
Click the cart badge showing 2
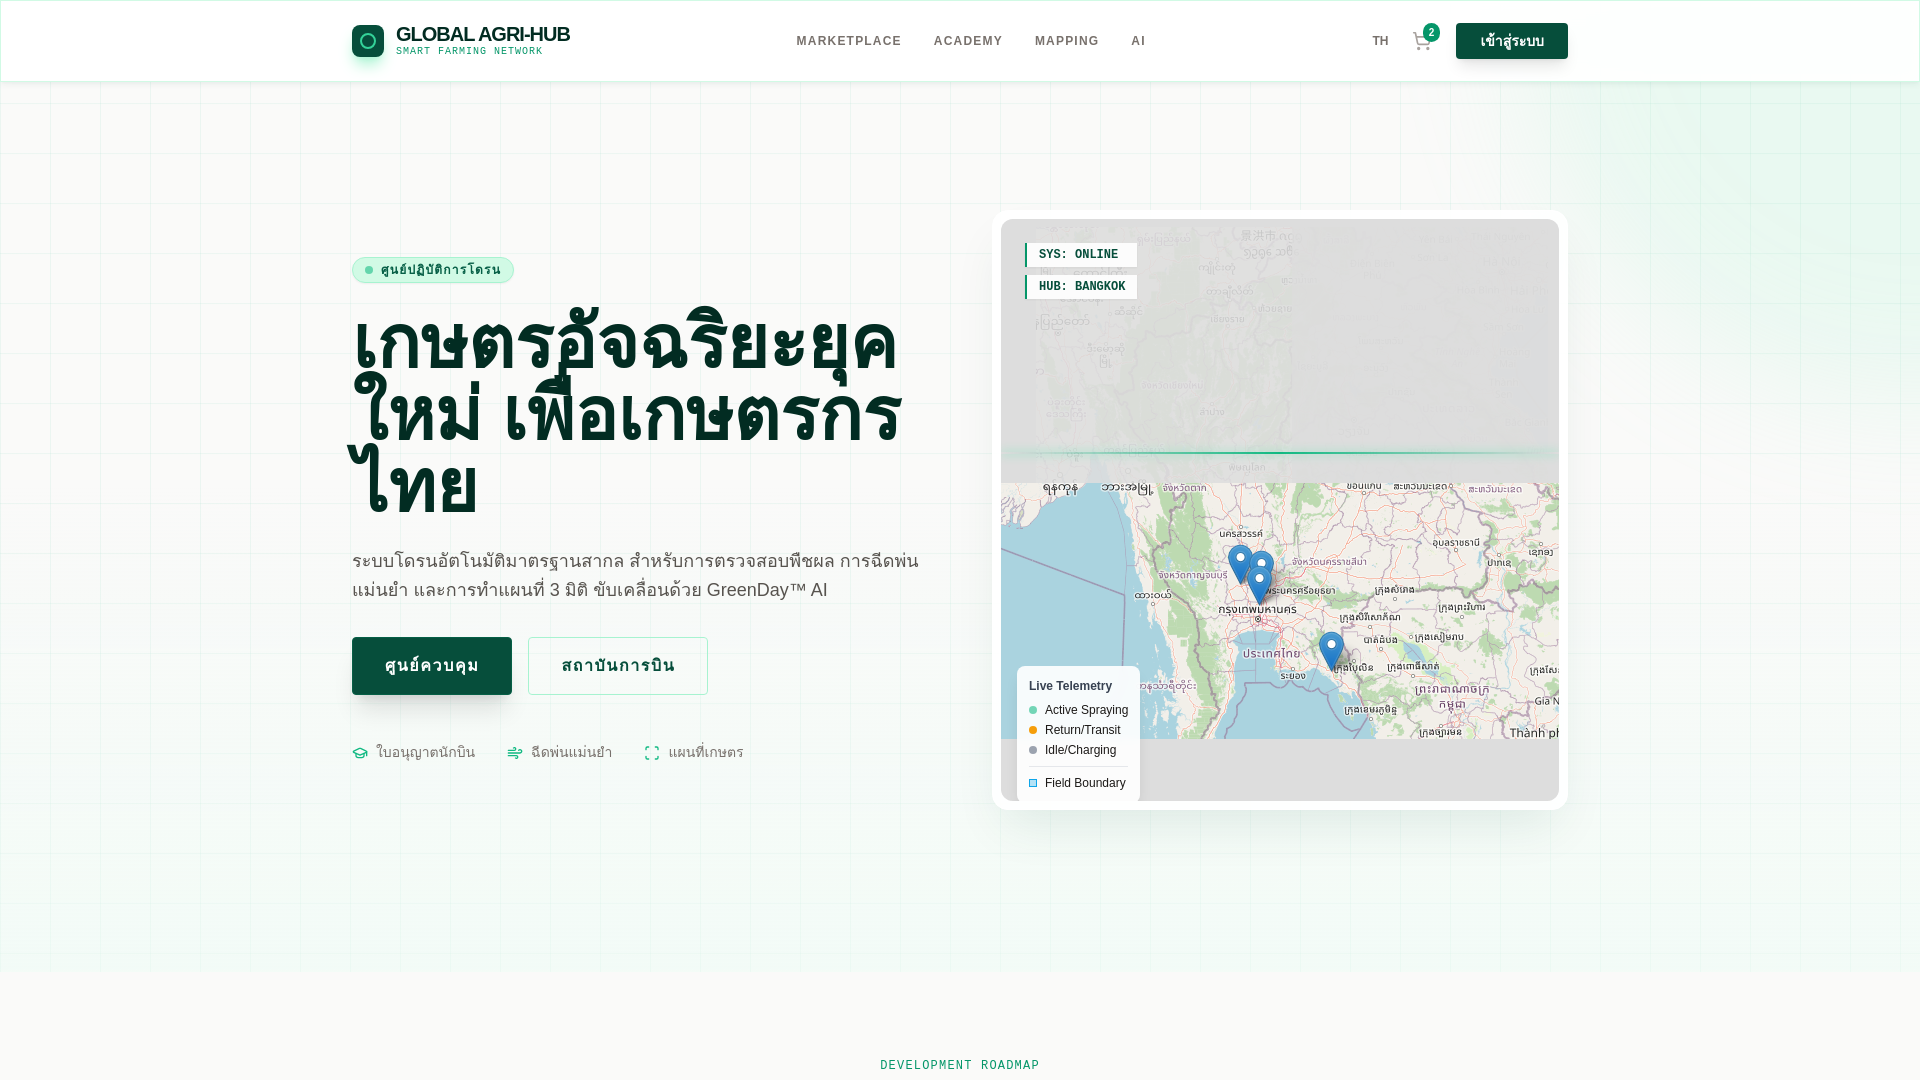click(1431, 32)
